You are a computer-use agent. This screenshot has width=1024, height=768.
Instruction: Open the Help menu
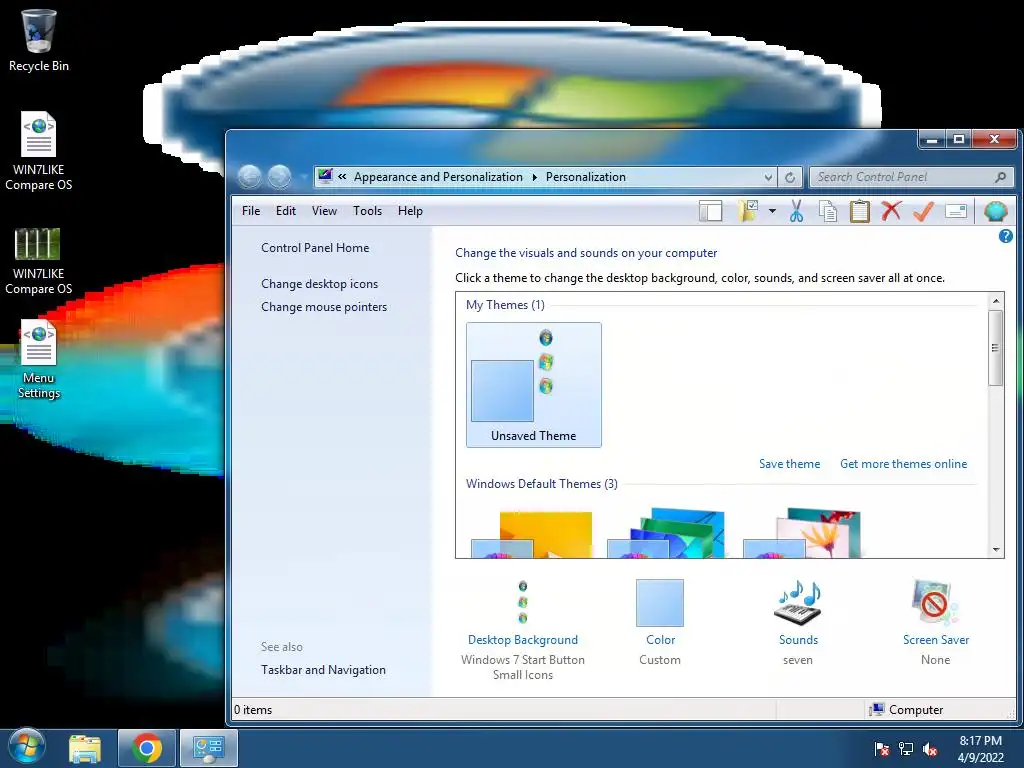pyautogui.click(x=410, y=211)
